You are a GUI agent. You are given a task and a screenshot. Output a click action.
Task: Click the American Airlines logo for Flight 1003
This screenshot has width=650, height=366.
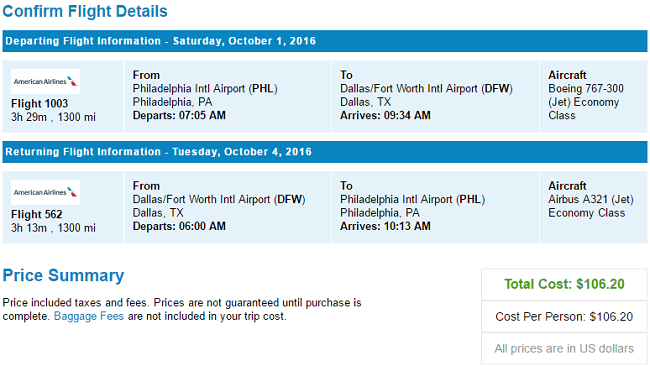click(x=45, y=81)
